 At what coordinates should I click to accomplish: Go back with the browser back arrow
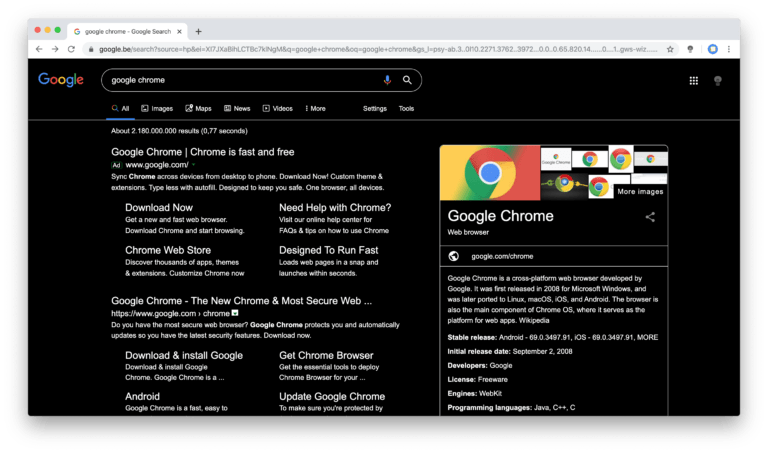click(x=39, y=49)
